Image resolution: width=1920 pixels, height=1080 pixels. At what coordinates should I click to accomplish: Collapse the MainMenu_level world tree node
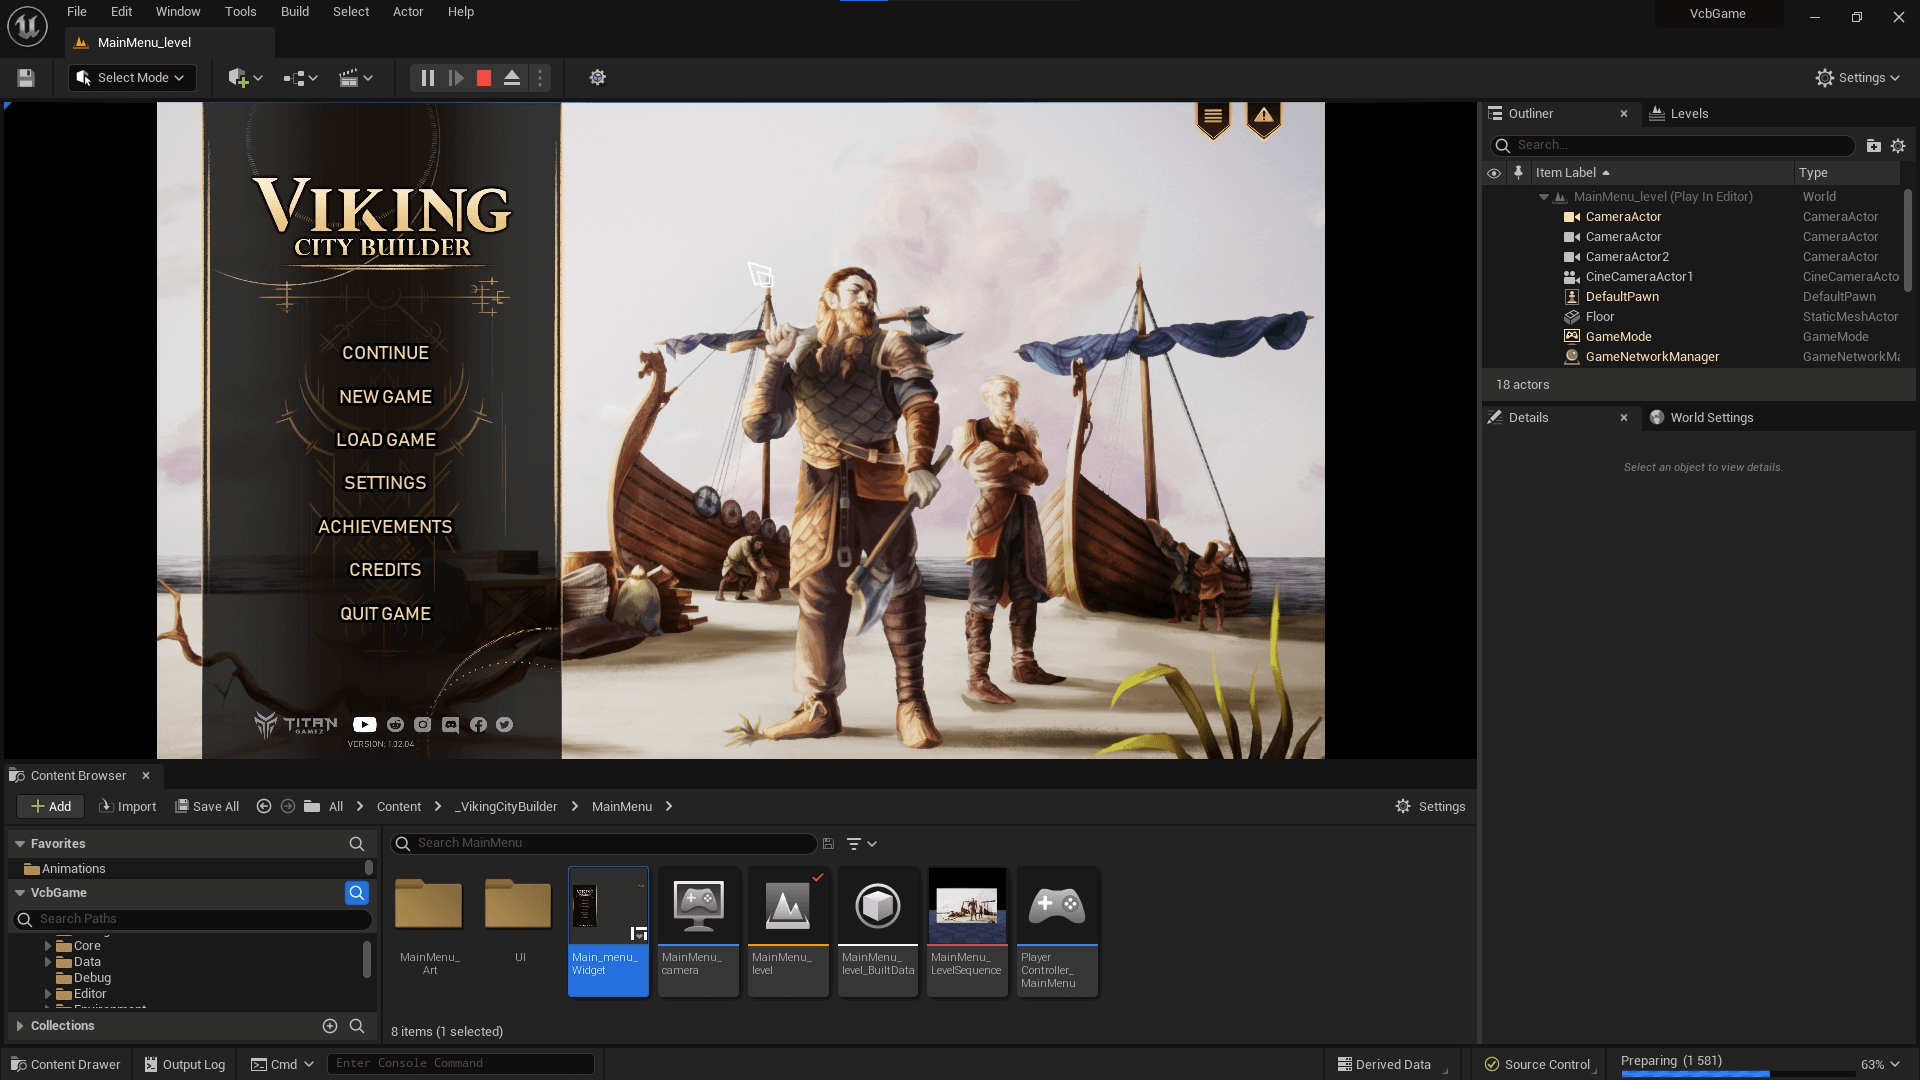tap(1544, 197)
